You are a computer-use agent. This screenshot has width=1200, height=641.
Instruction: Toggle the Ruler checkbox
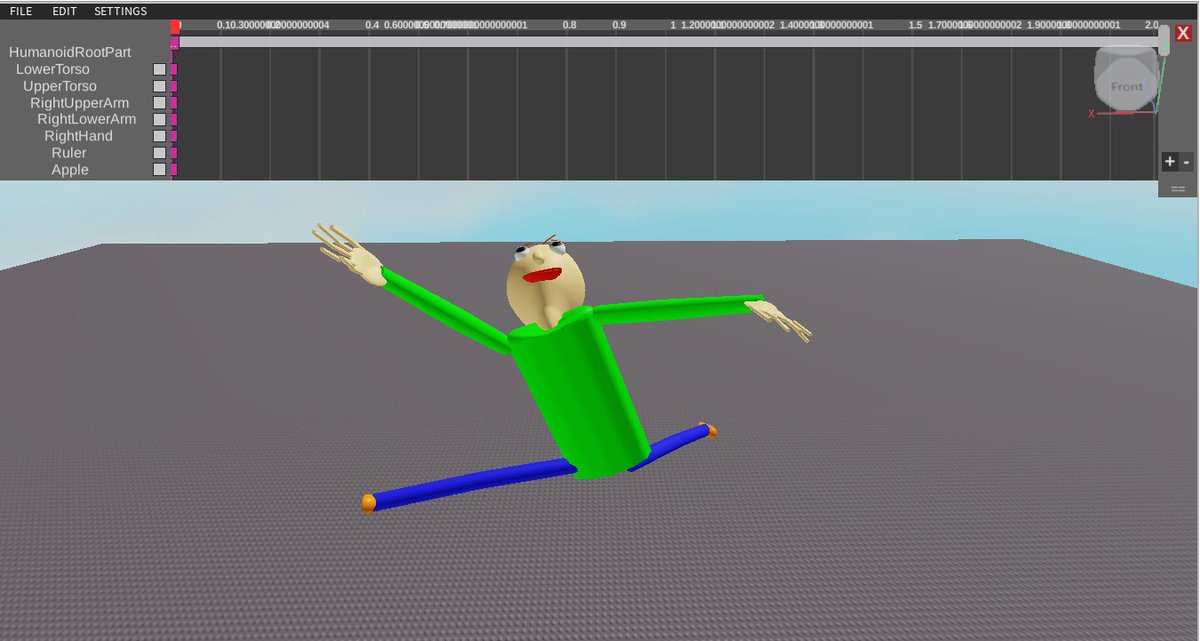pos(159,153)
